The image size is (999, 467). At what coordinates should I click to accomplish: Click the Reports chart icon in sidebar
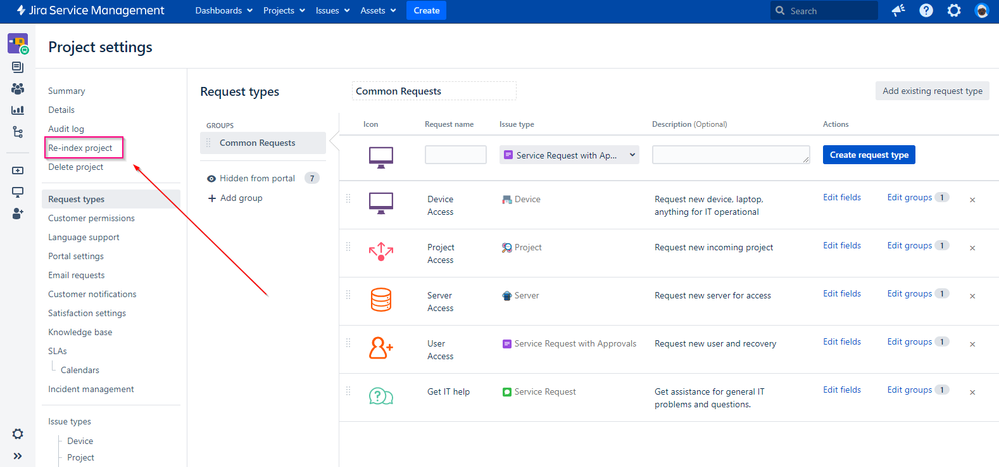point(18,110)
